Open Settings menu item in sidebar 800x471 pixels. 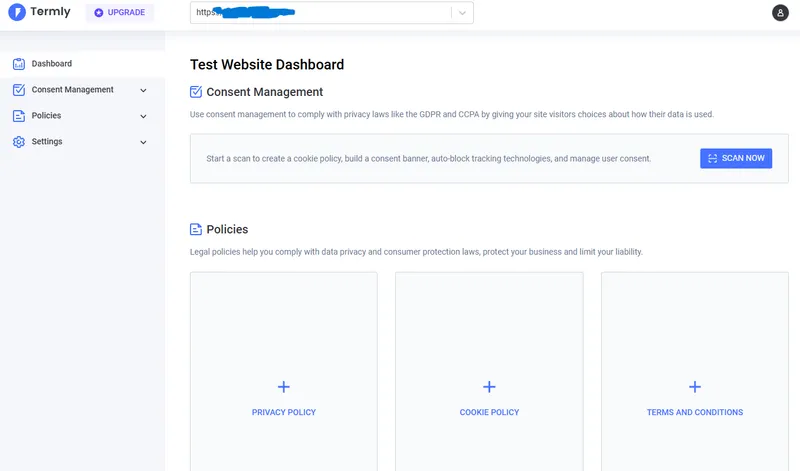(x=83, y=142)
